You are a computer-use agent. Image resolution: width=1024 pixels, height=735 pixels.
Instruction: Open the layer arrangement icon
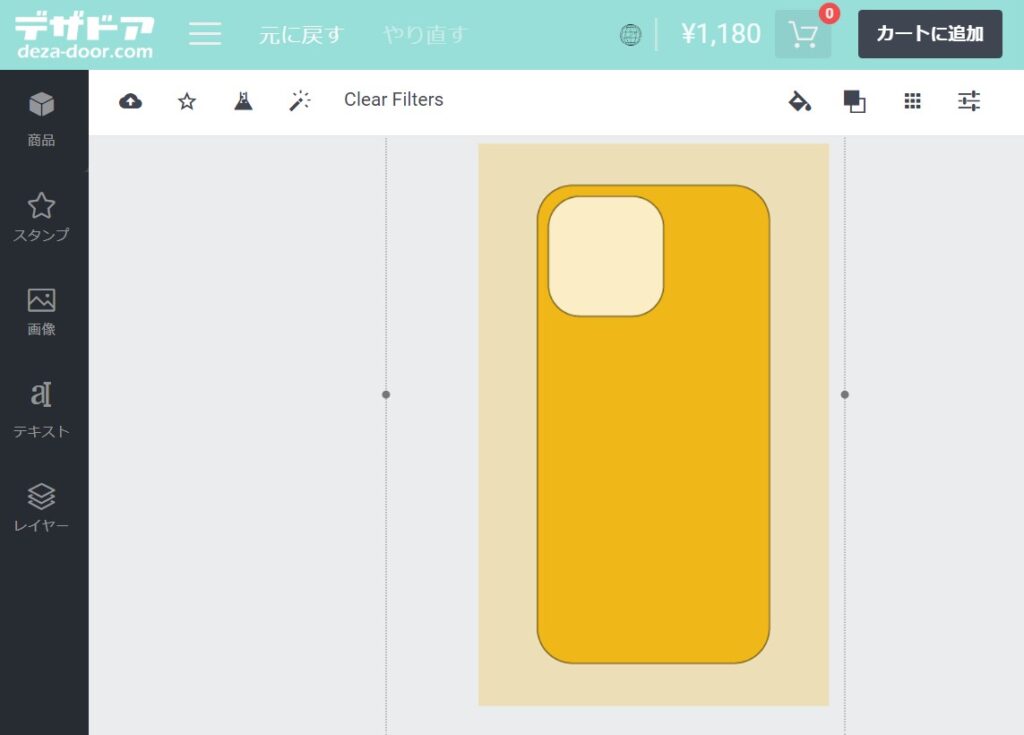[x=856, y=100]
